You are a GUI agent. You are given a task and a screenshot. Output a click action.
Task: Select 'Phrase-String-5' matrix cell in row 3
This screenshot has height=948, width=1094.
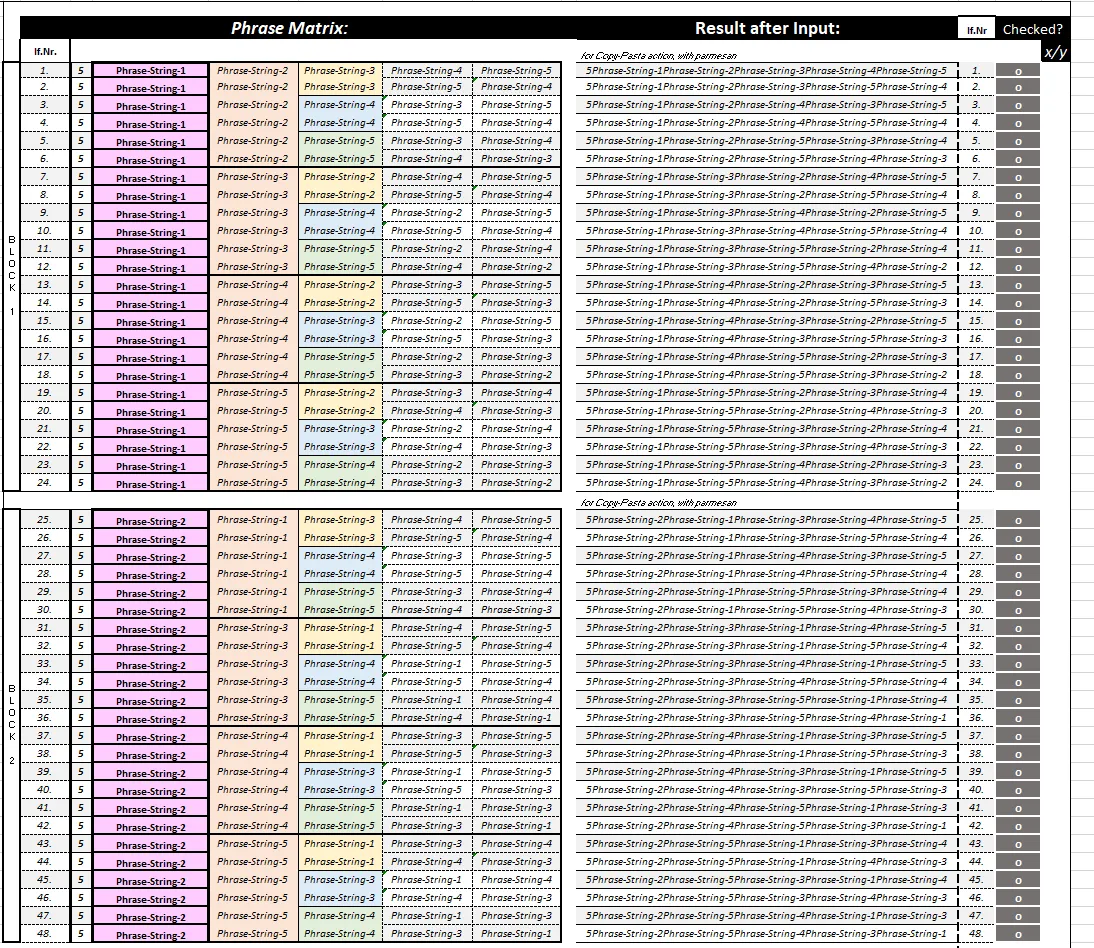(x=516, y=105)
